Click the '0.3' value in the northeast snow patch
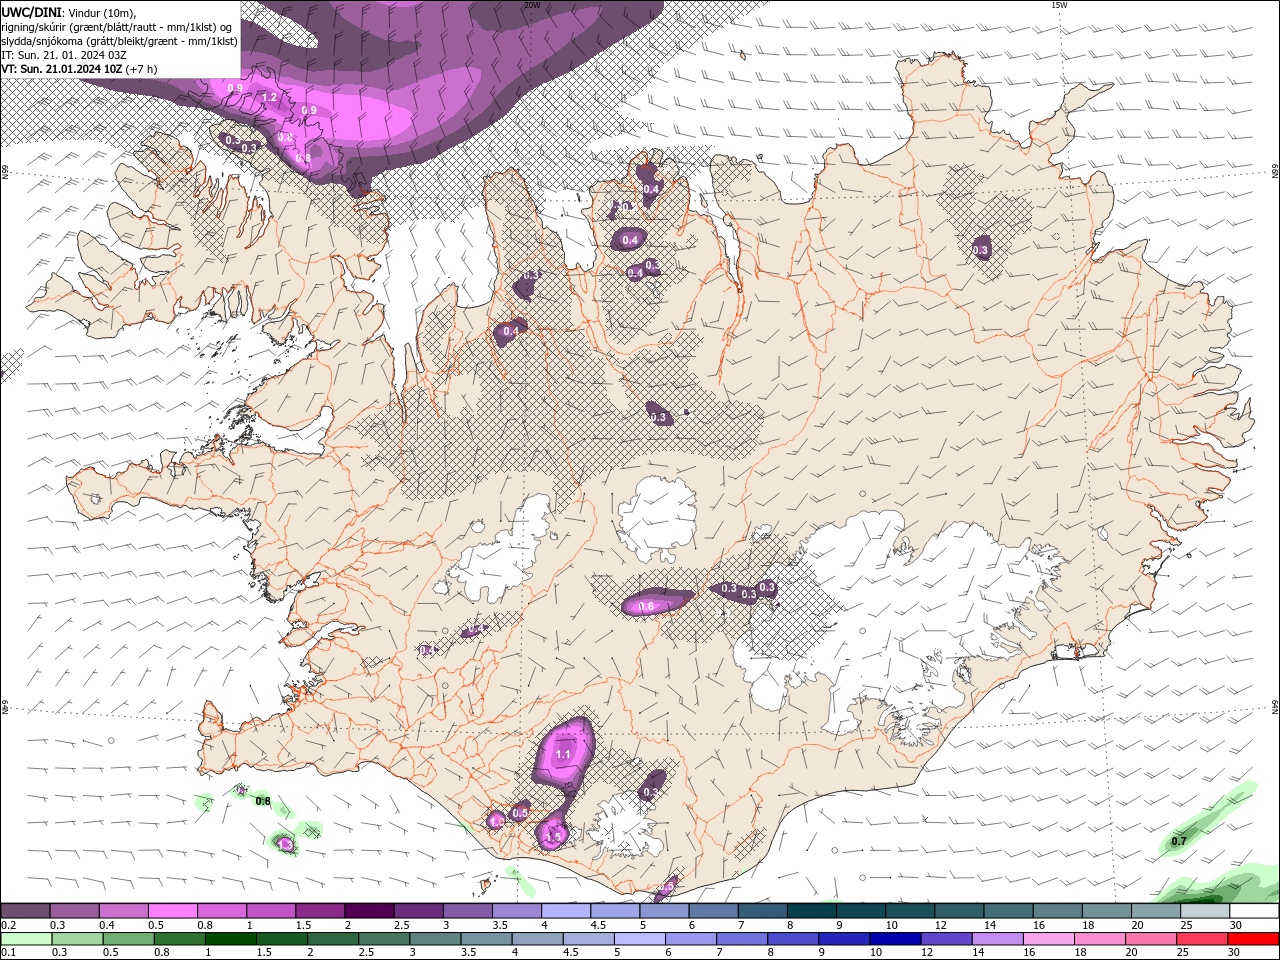Screen dimensions: 1280x960 tap(981, 250)
